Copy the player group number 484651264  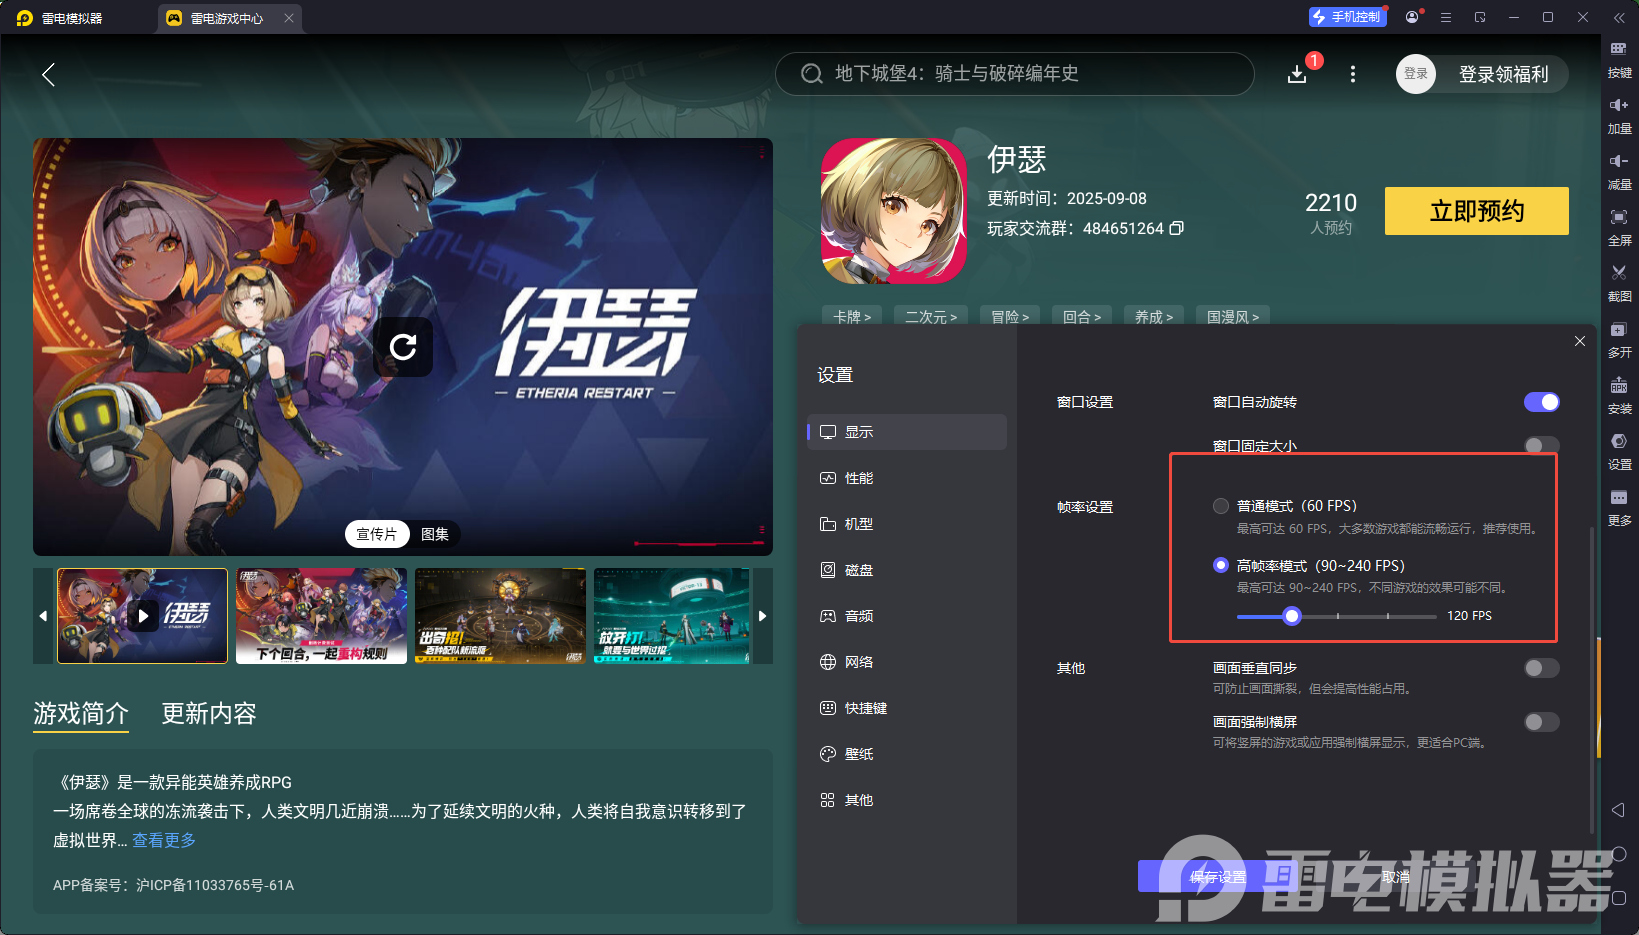pos(1177,228)
